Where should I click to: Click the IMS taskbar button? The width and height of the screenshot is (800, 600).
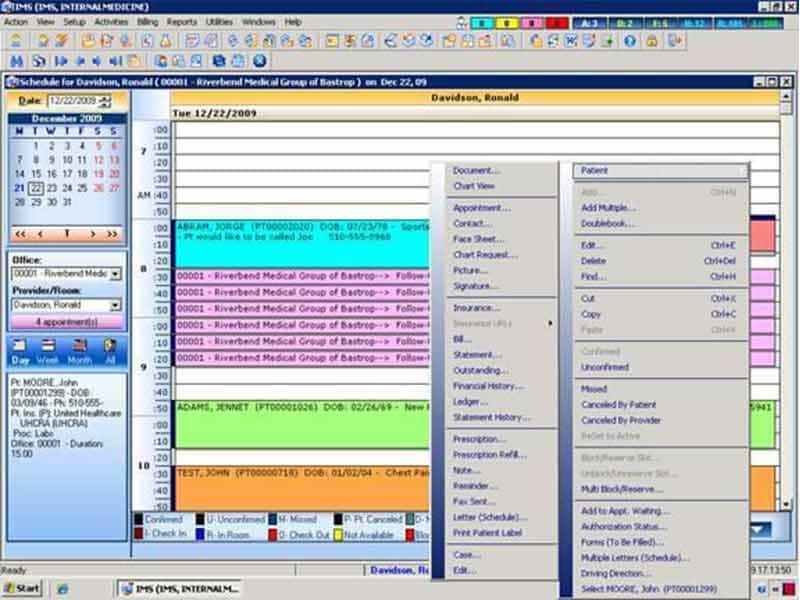180,589
